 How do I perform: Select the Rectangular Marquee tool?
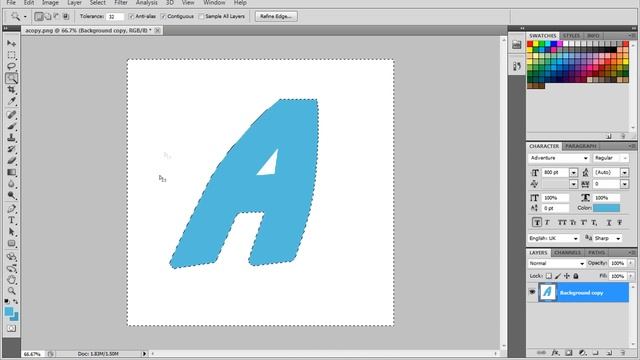coord(11,55)
